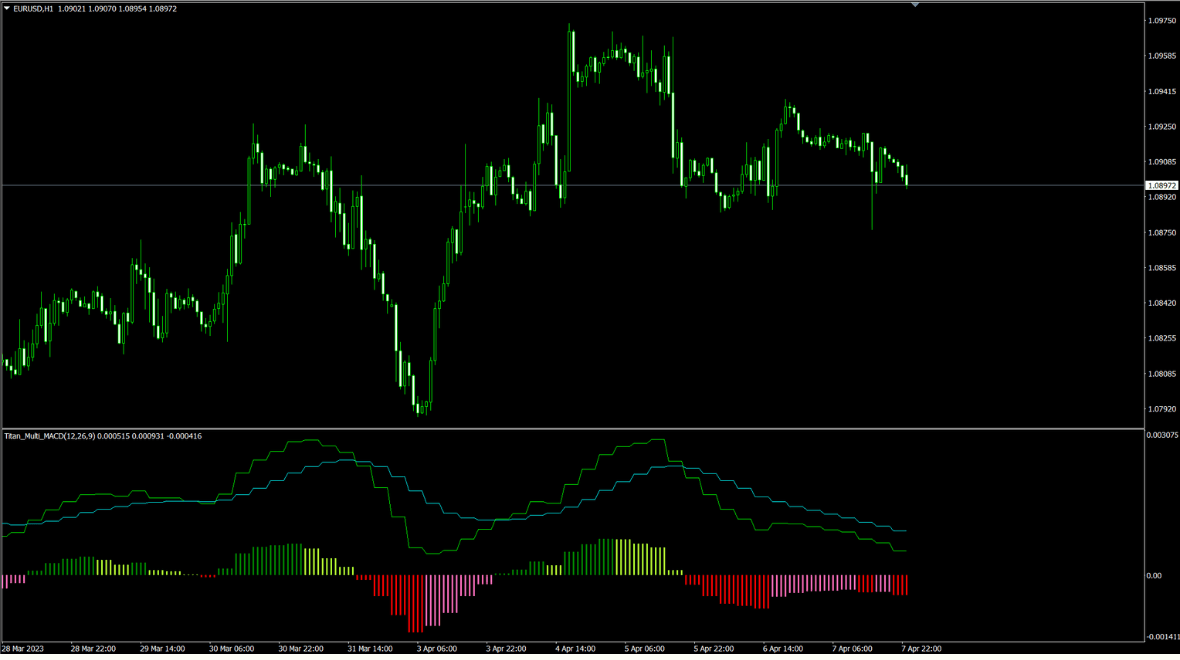
Task: Click the chart shift marker triangle
Action: pyautogui.click(x=915, y=5)
